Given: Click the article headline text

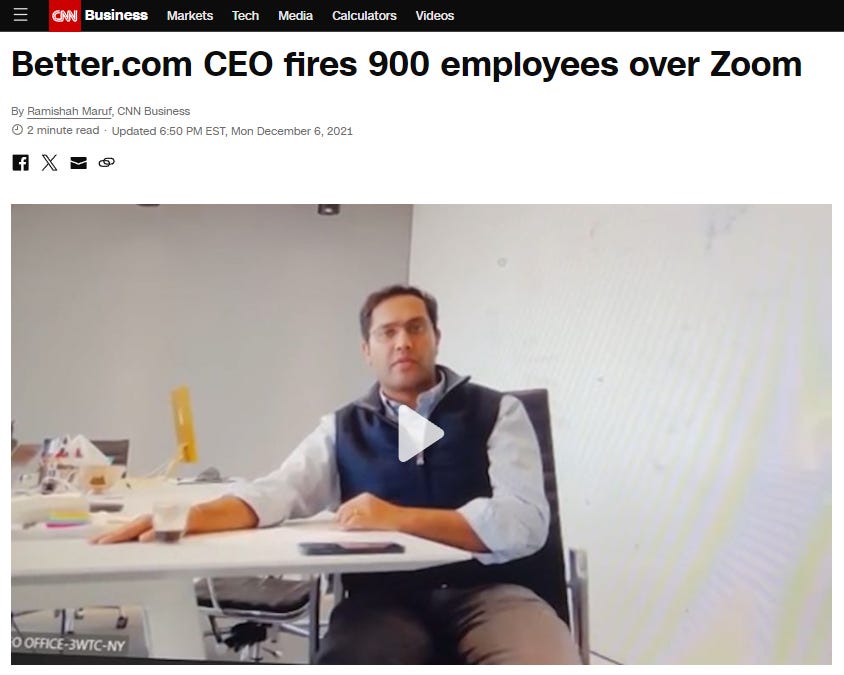Looking at the screenshot, I should click(406, 64).
